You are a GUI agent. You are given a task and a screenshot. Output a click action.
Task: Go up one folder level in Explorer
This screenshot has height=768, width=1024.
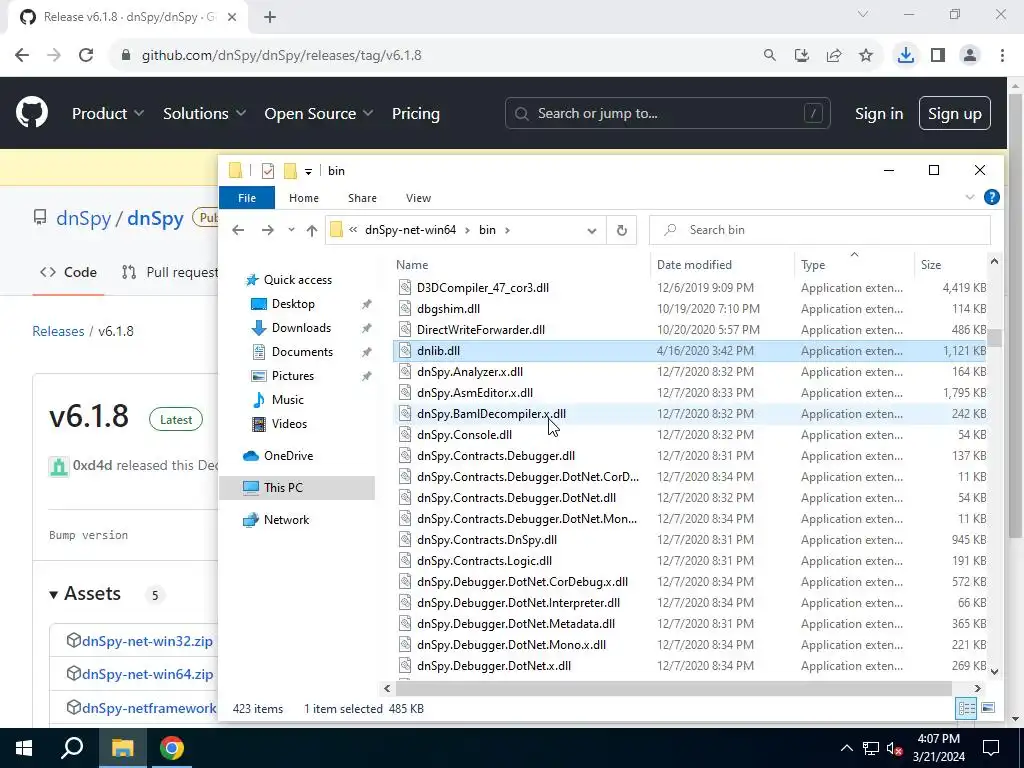(x=312, y=230)
